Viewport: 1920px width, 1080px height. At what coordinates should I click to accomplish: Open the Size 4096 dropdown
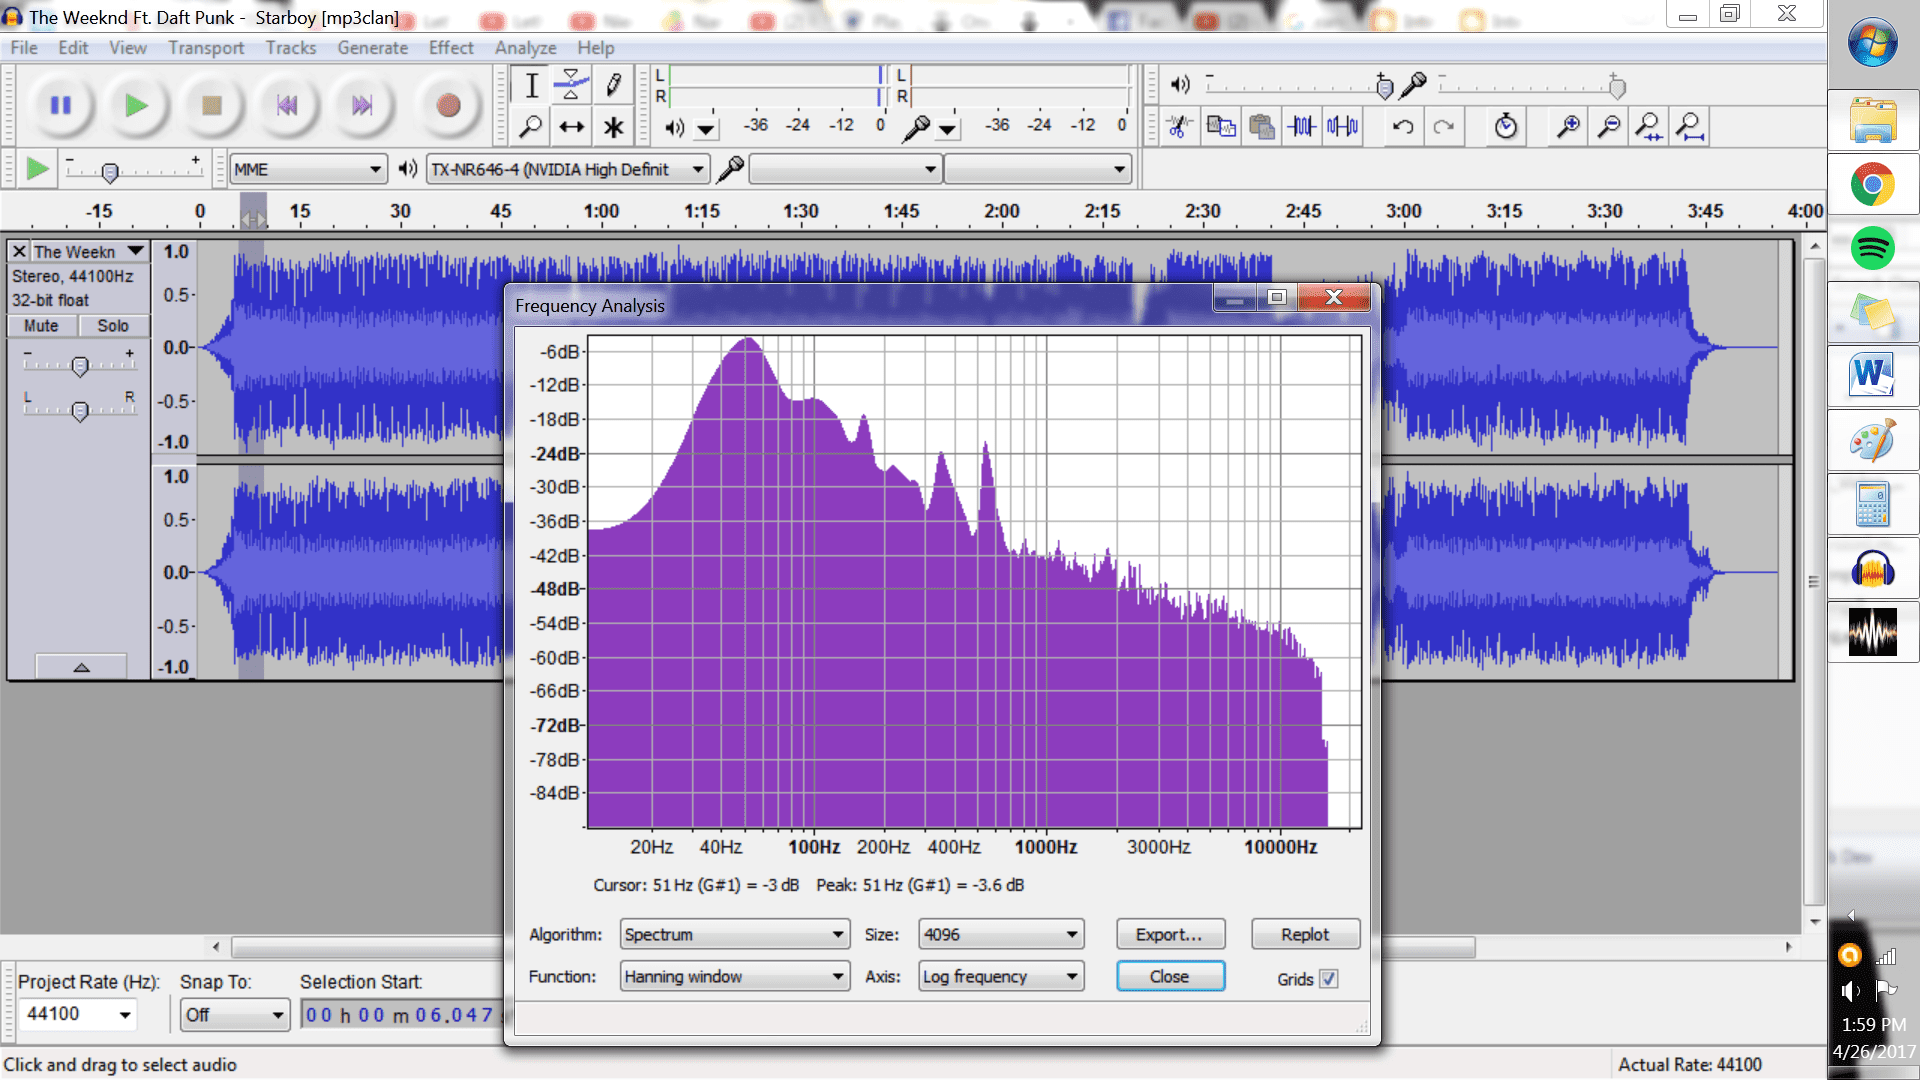[1001, 934]
